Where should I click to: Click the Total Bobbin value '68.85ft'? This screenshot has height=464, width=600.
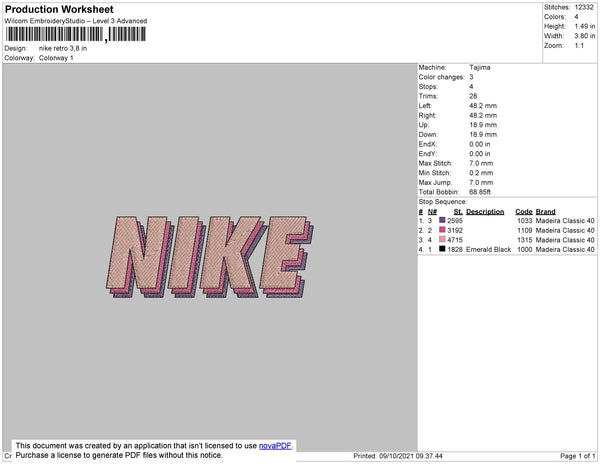click(x=480, y=192)
